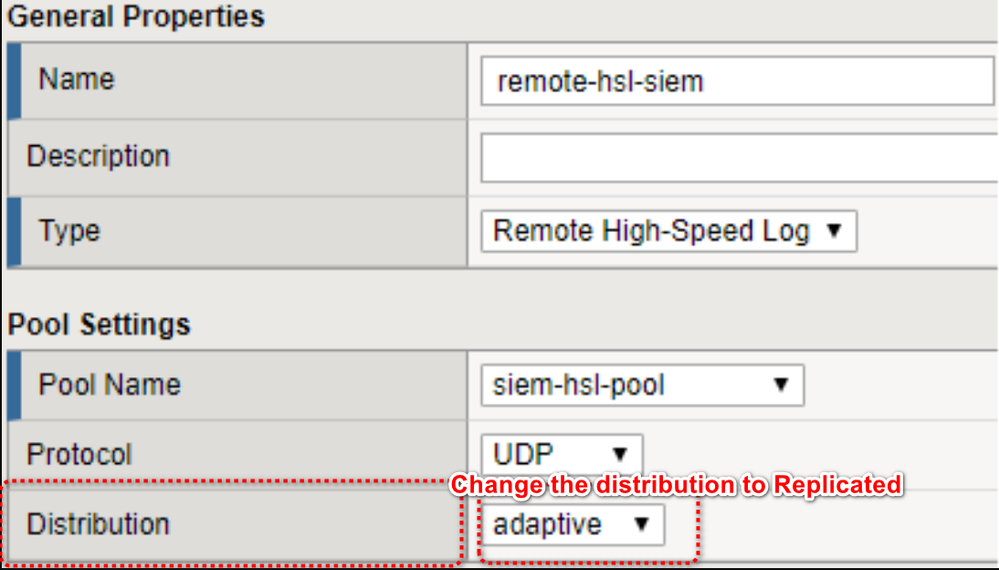The image size is (999, 570).
Task: Click the blue required marker beside Name
Action: point(13,80)
